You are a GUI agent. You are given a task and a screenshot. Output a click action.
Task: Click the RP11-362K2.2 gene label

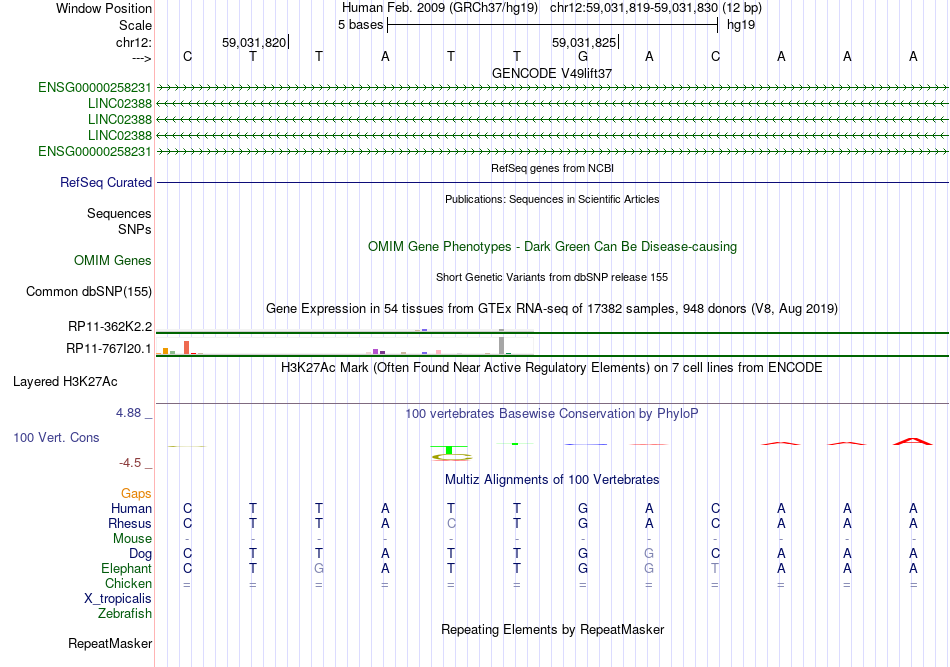point(110,327)
